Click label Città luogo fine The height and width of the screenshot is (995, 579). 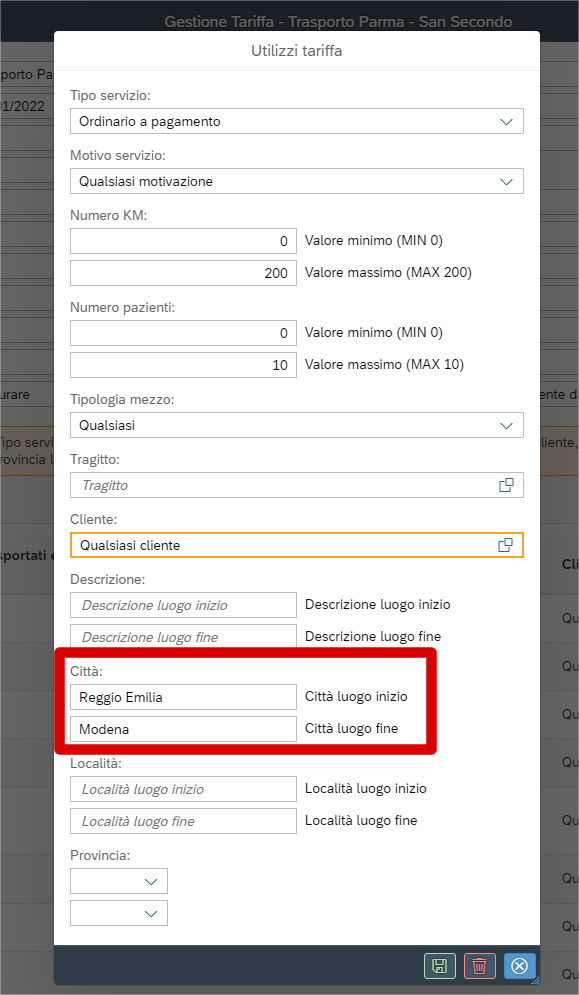click(x=352, y=728)
